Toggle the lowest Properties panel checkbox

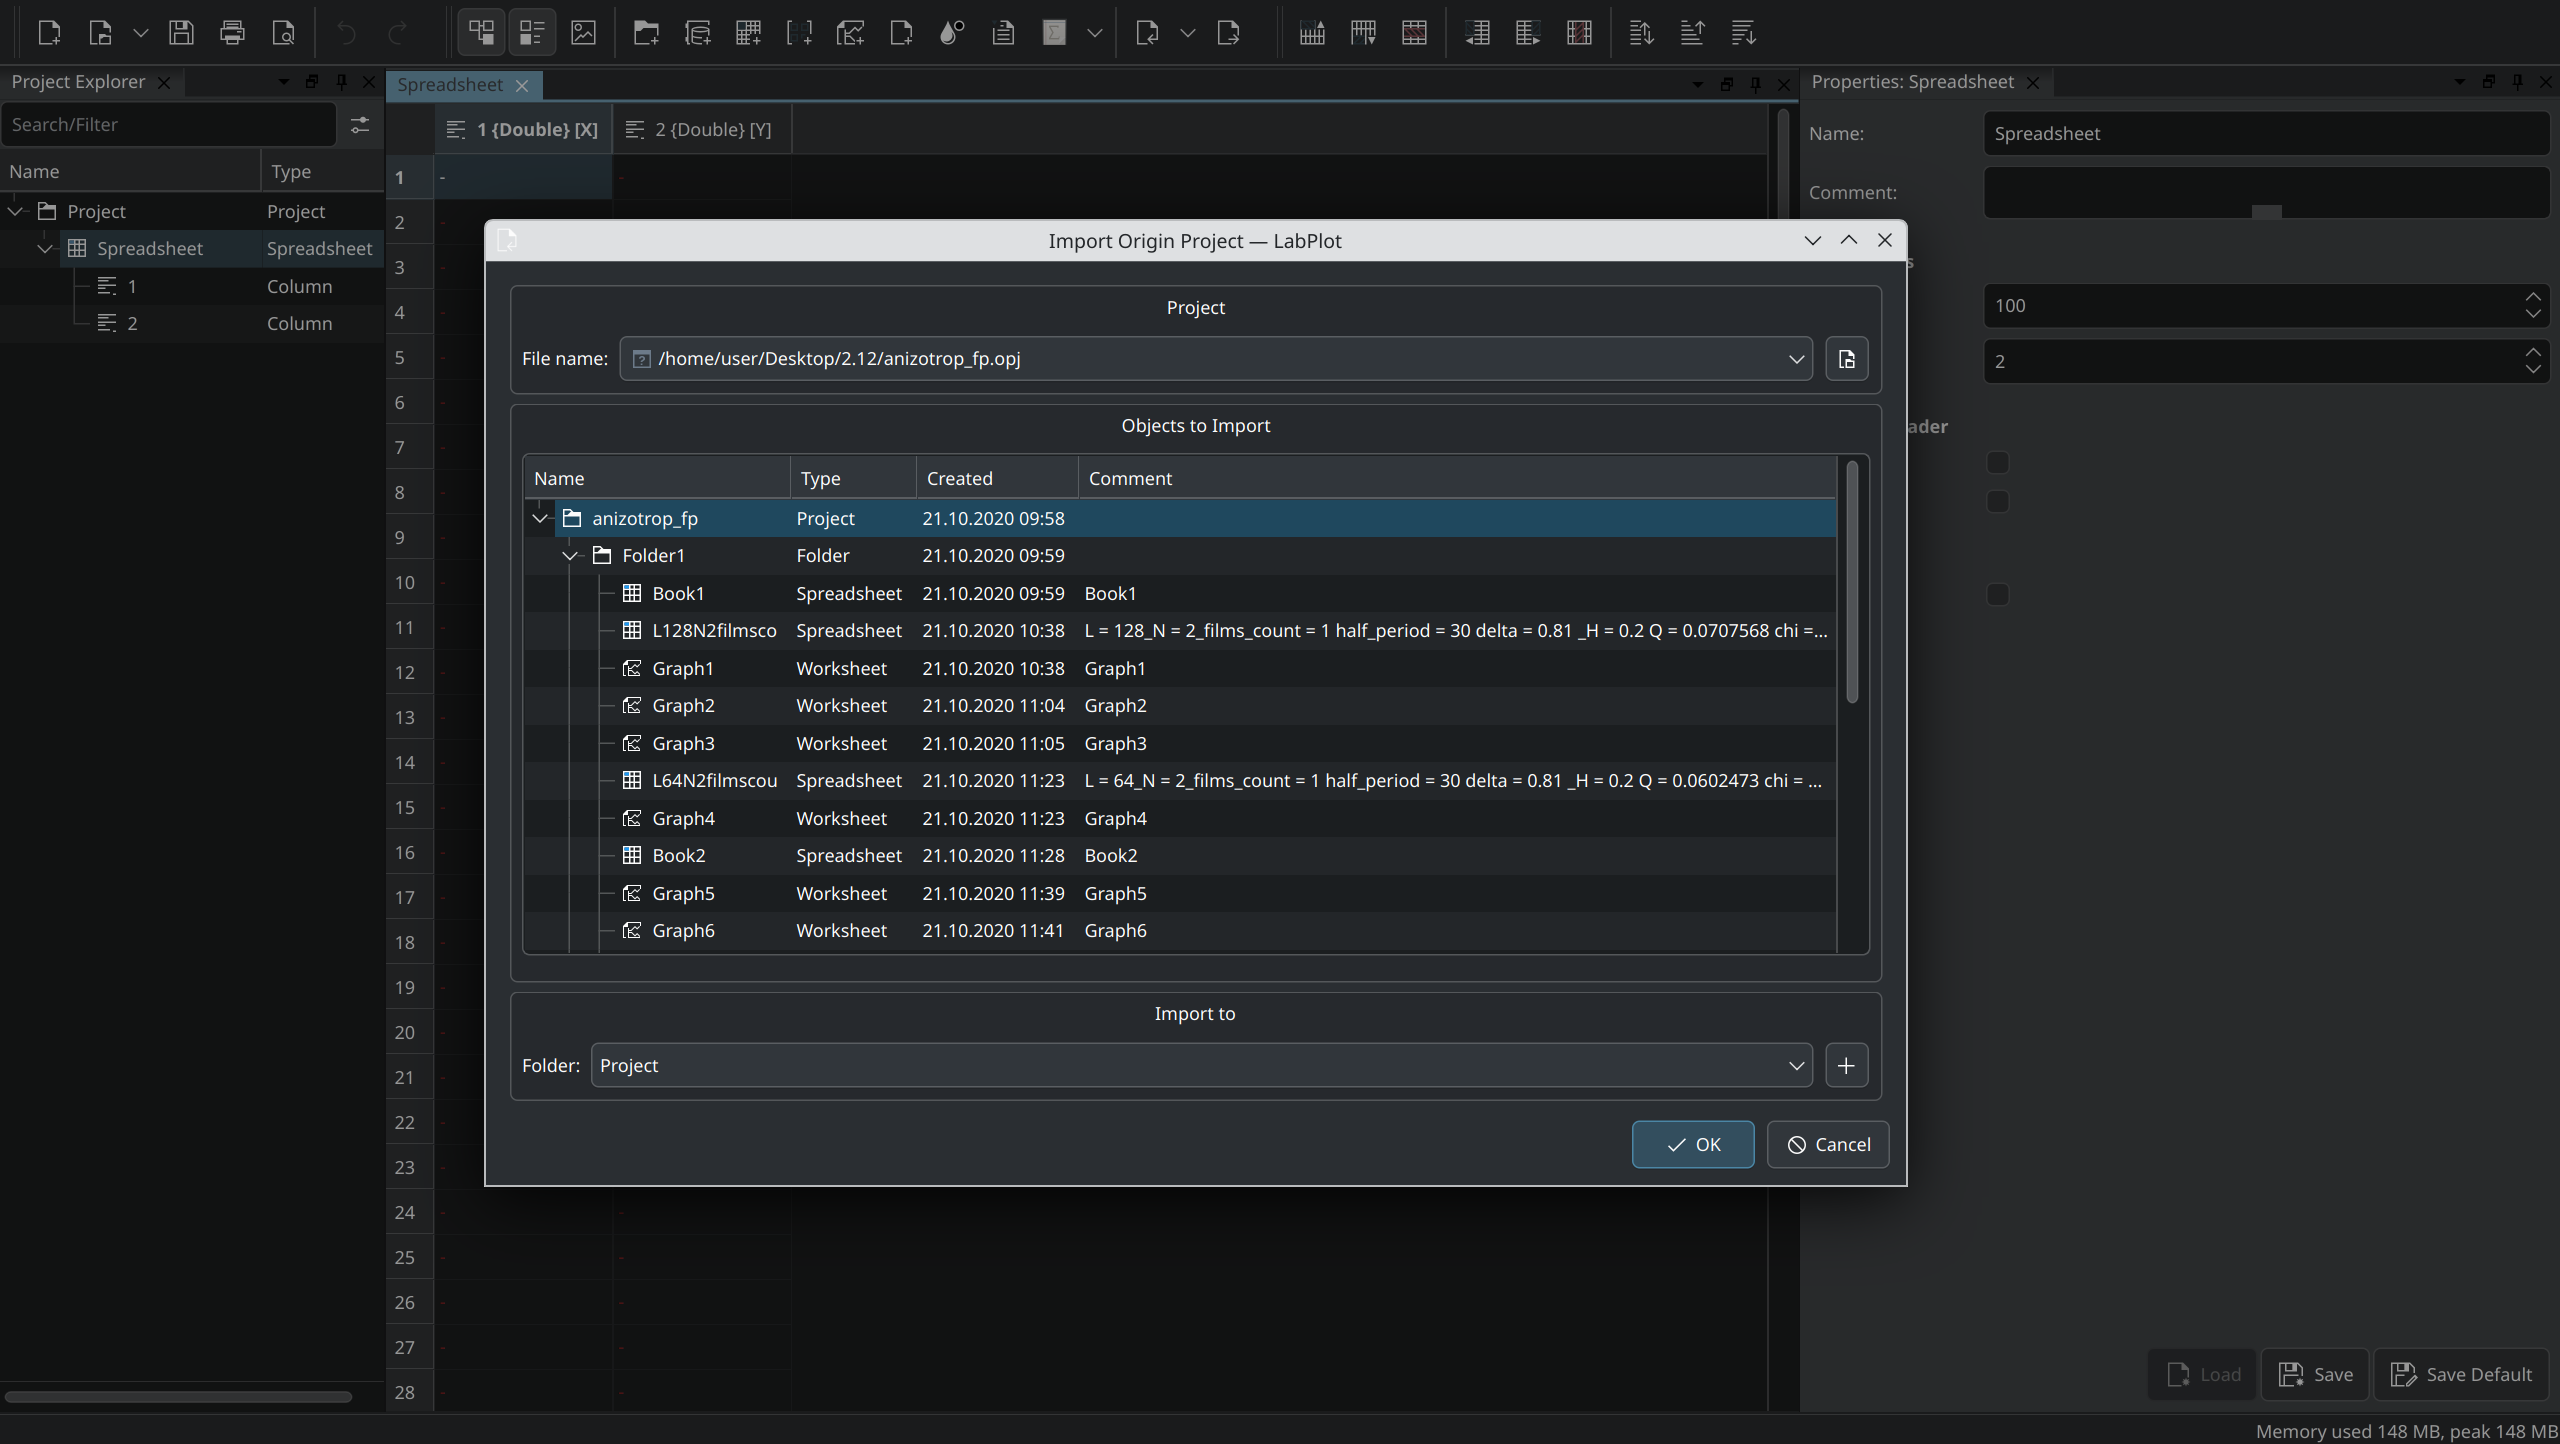(1997, 595)
